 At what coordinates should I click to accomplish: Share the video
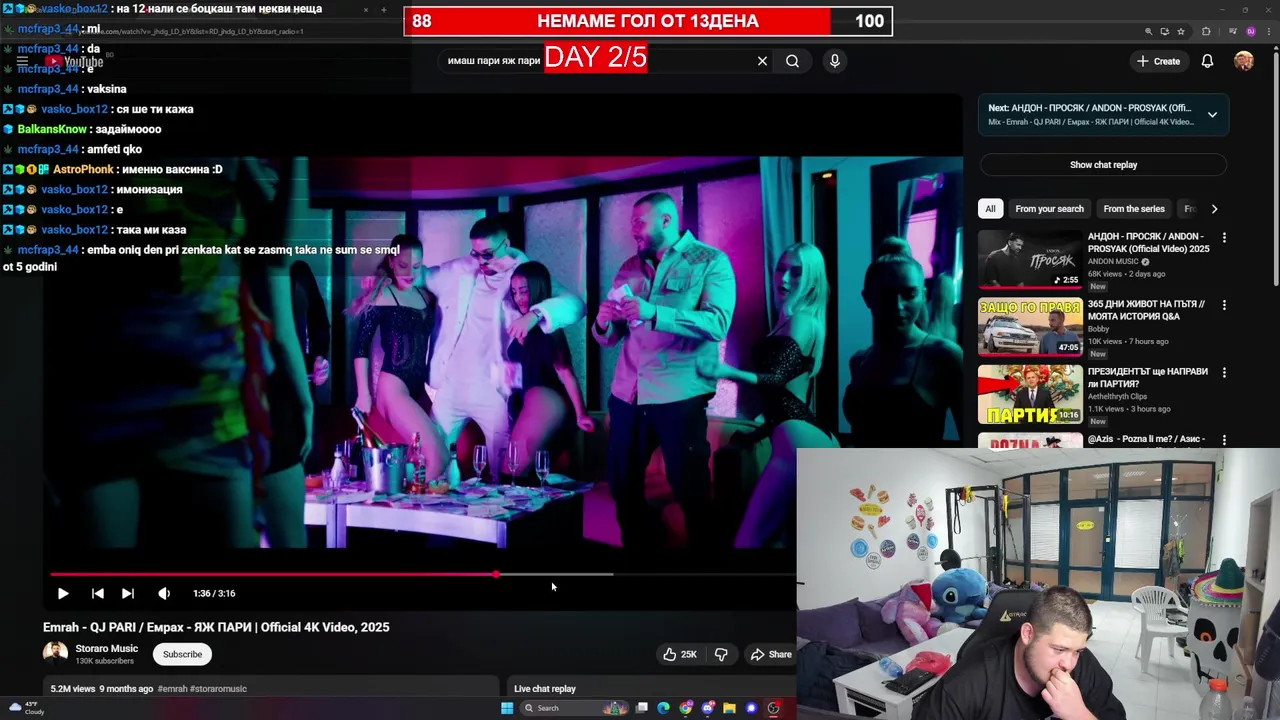coord(770,654)
